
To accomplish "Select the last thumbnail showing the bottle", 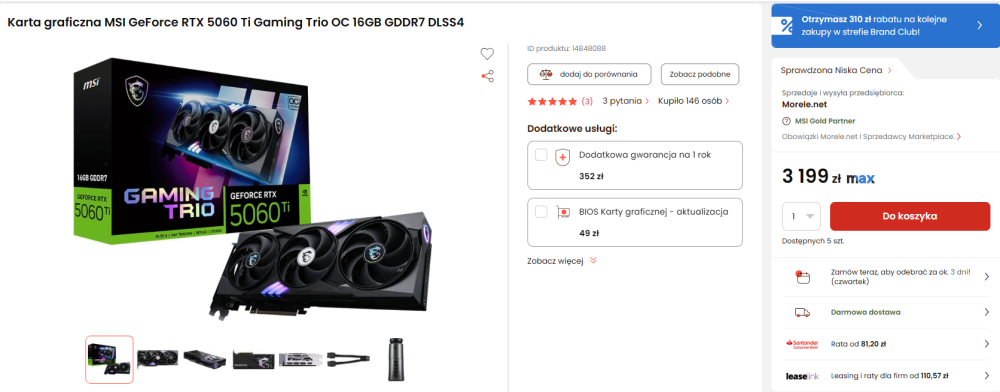I will coord(396,359).
